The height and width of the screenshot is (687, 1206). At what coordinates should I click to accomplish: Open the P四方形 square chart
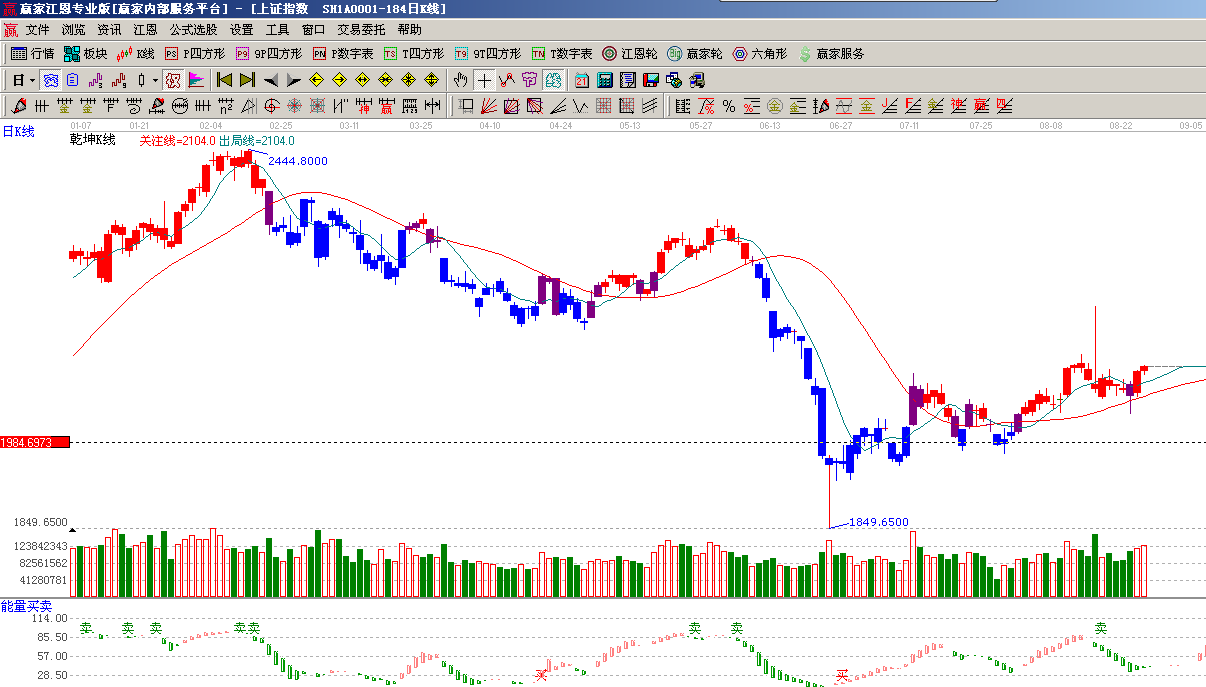pos(195,54)
